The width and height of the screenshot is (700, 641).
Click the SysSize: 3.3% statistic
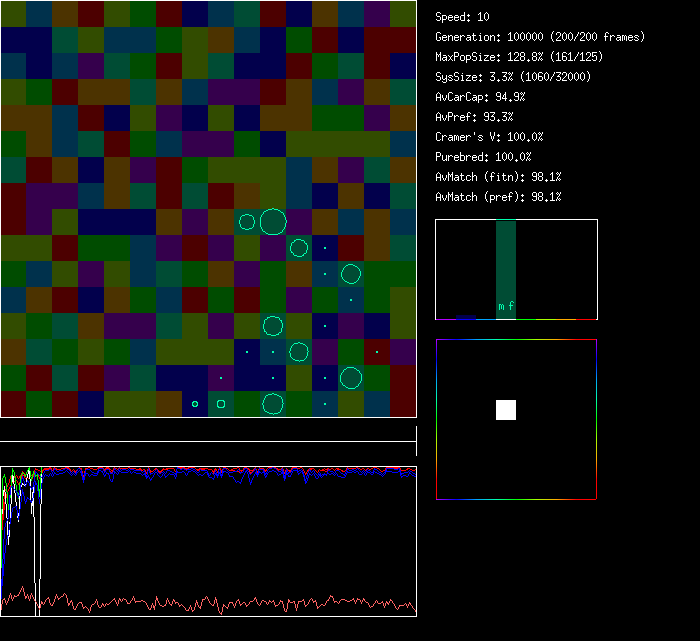[512, 77]
